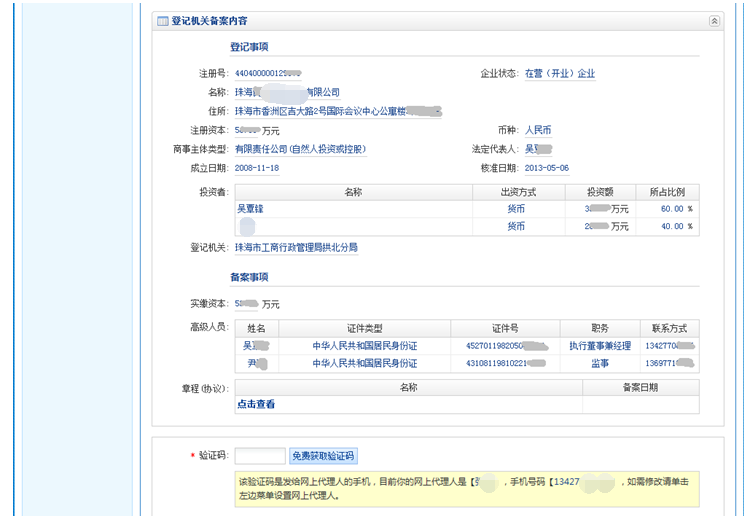The height and width of the screenshot is (521, 751).
Task: Click the 在营（开业）企业 status value
Action: 559,74
